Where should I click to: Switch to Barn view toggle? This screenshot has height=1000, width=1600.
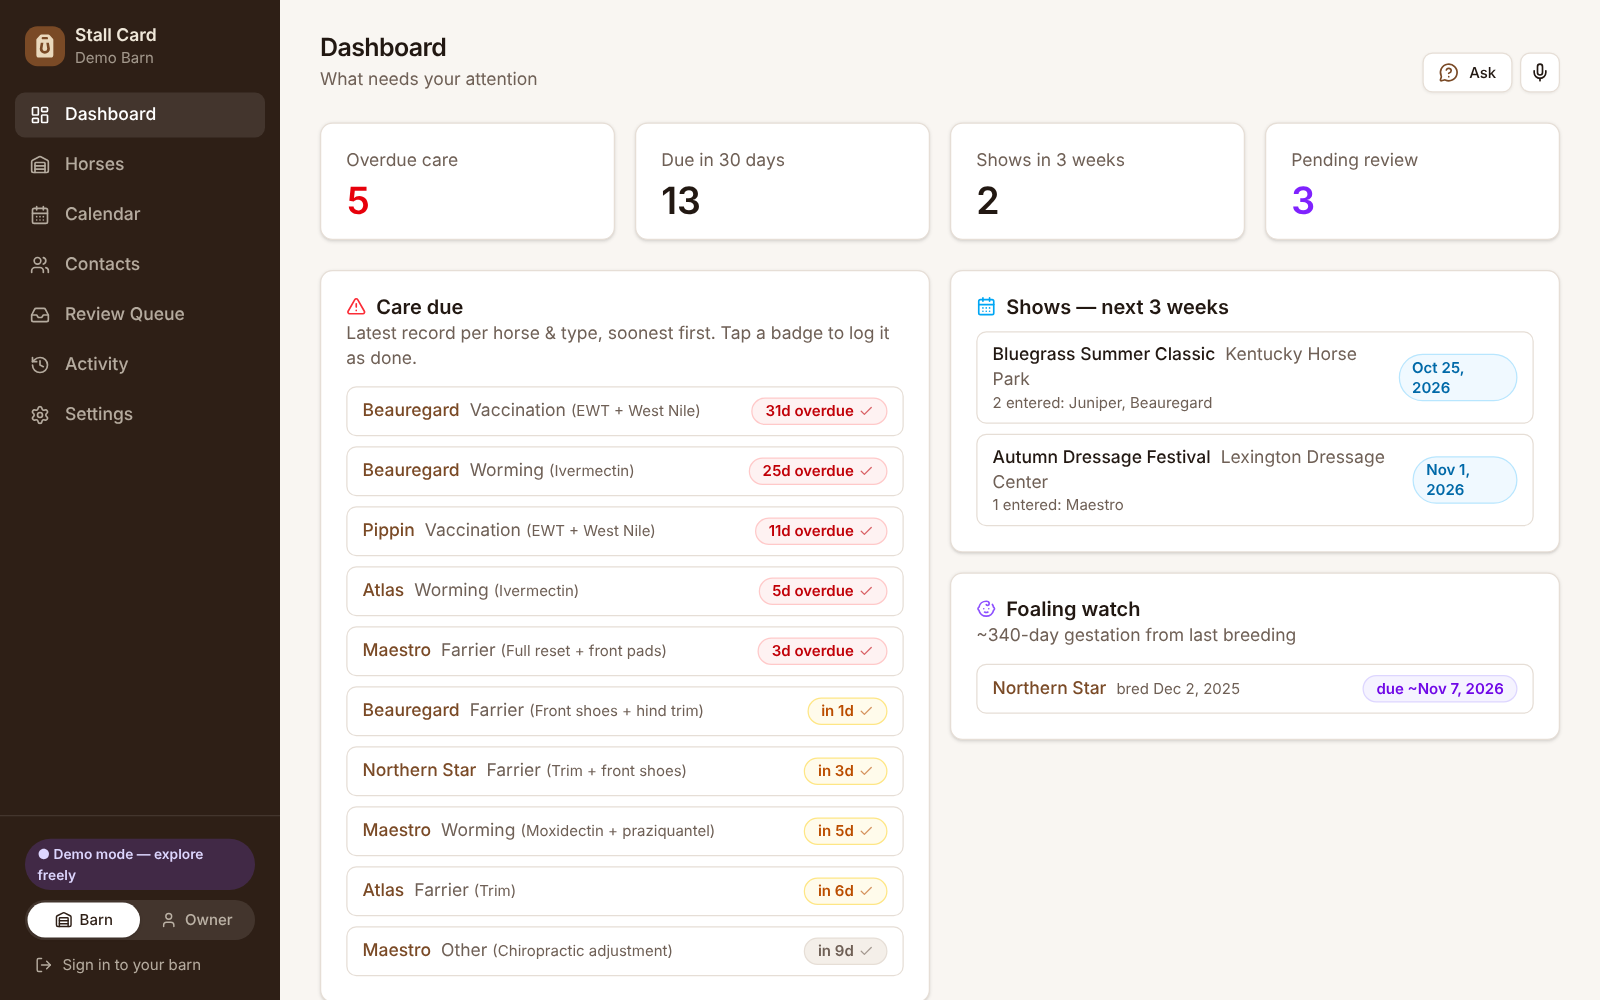[84, 920]
